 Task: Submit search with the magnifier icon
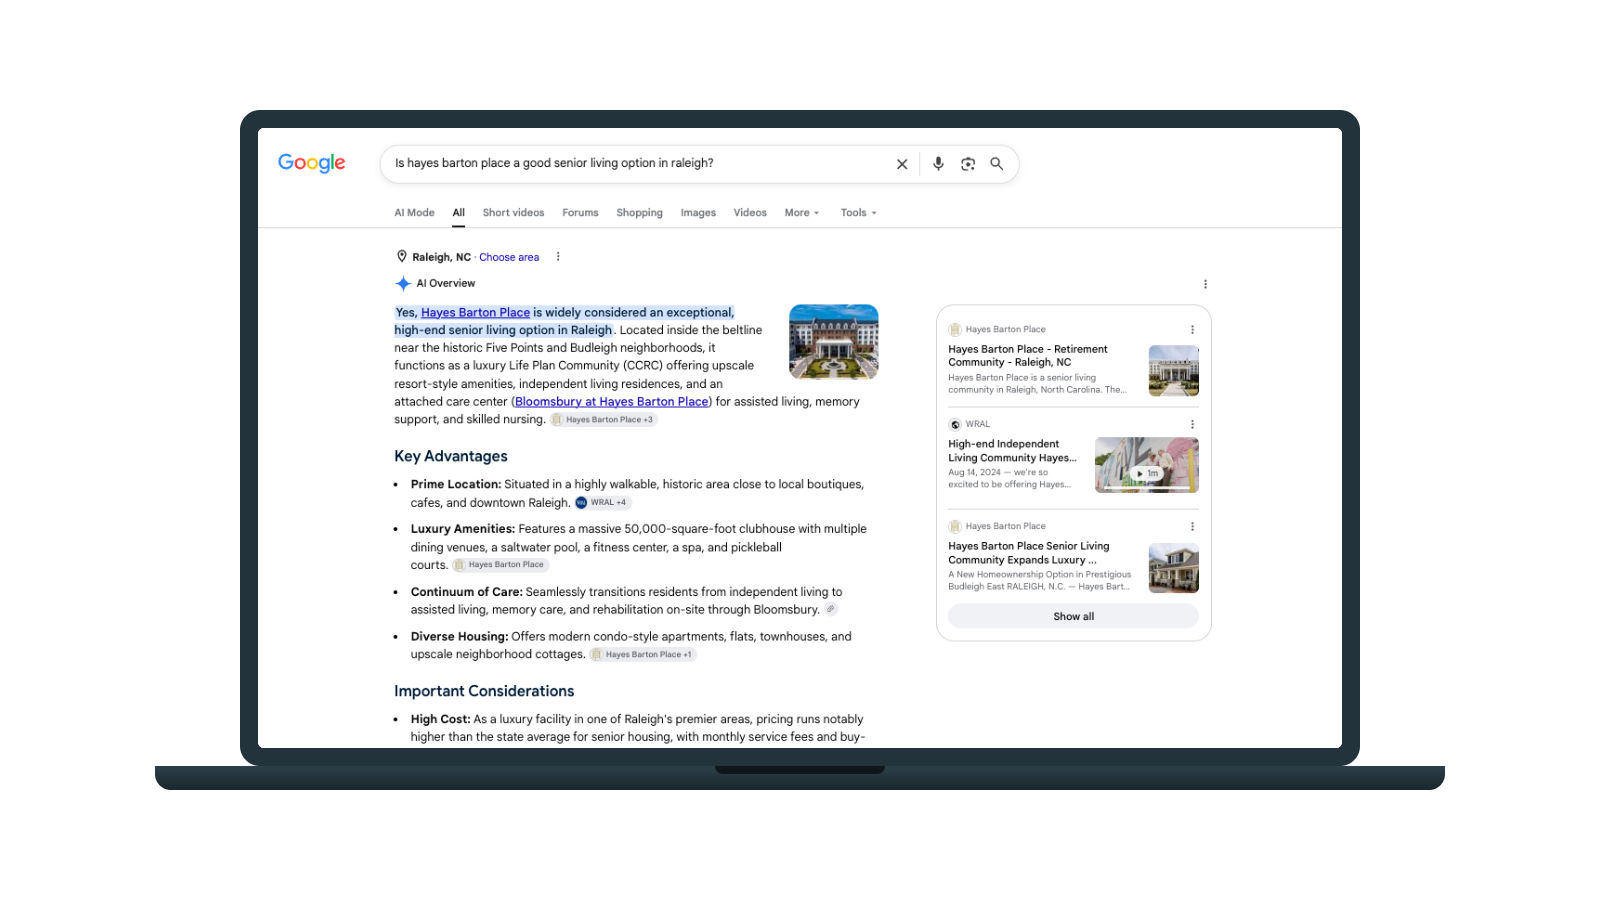coord(997,164)
